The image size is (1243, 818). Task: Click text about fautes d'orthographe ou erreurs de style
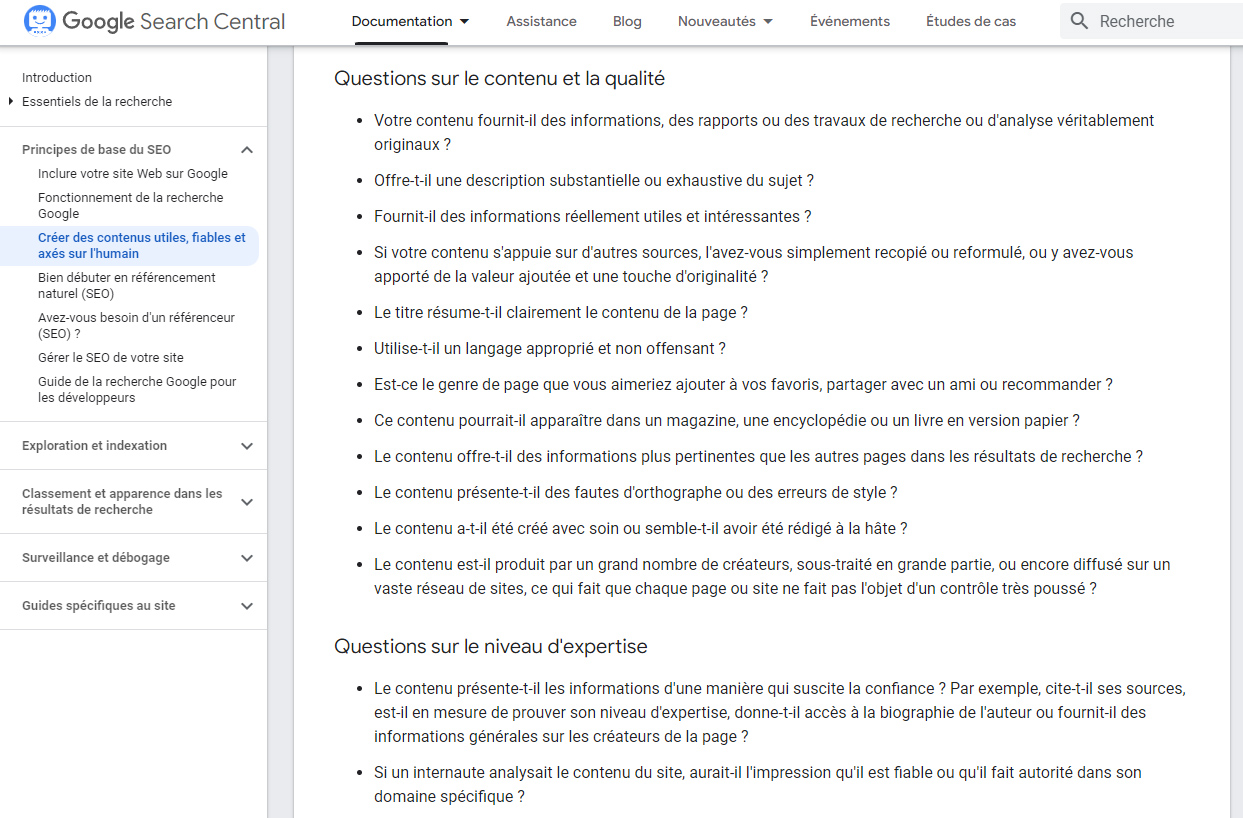tap(636, 492)
